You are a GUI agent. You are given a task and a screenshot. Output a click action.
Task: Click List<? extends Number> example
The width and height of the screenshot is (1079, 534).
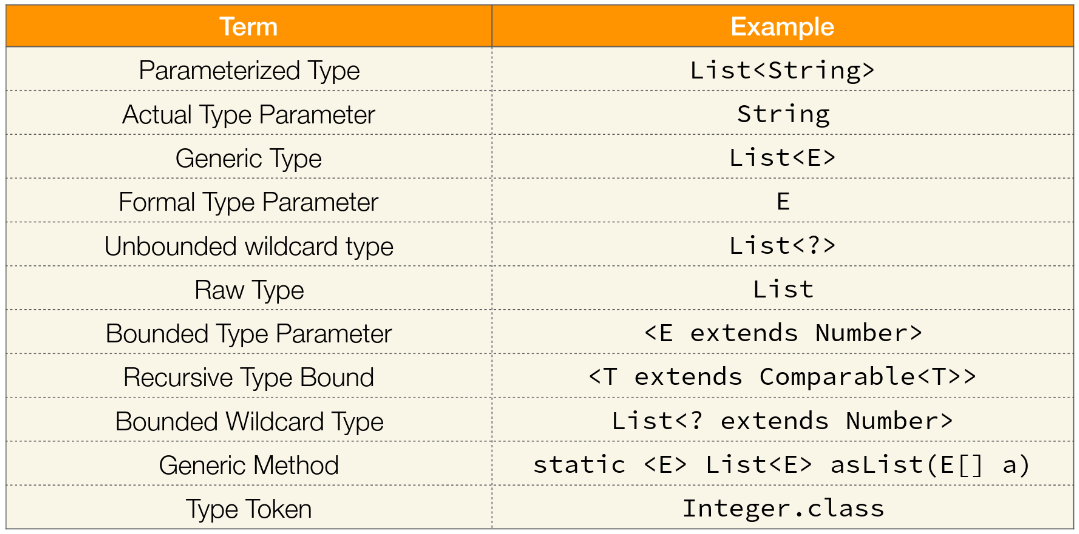tap(782, 420)
